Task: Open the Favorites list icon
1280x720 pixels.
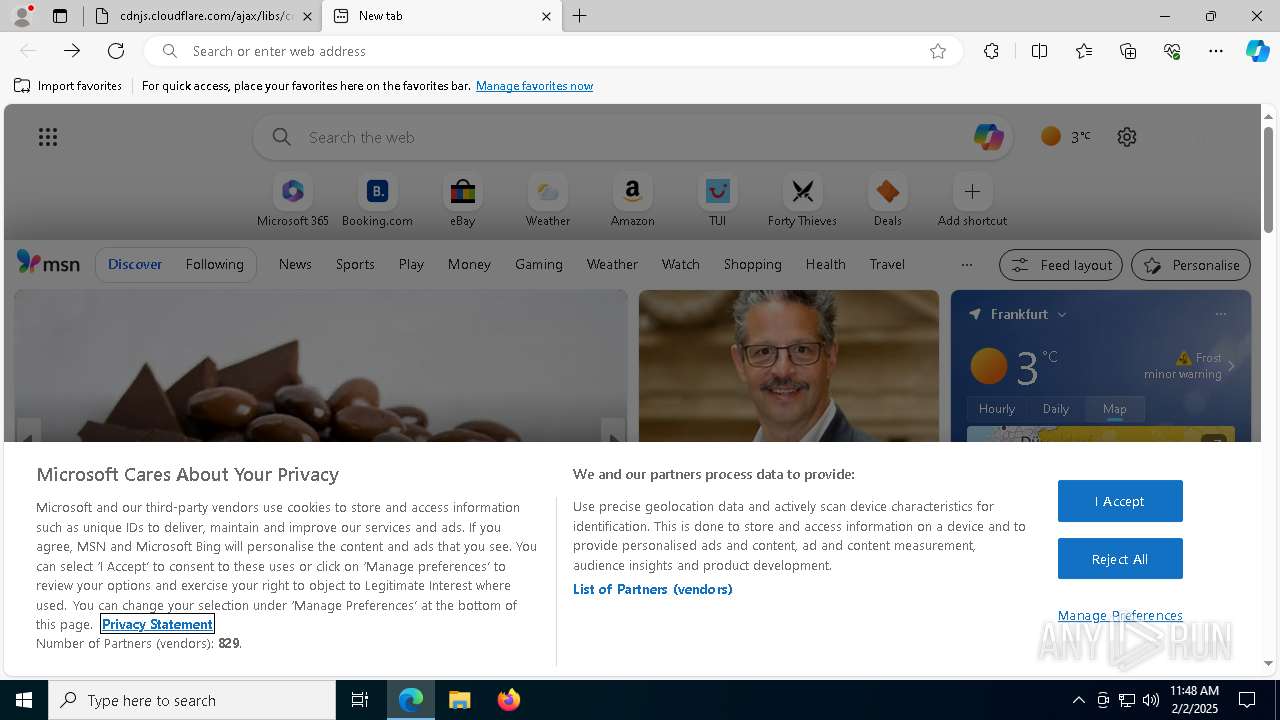Action: click(x=1084, y=51)
